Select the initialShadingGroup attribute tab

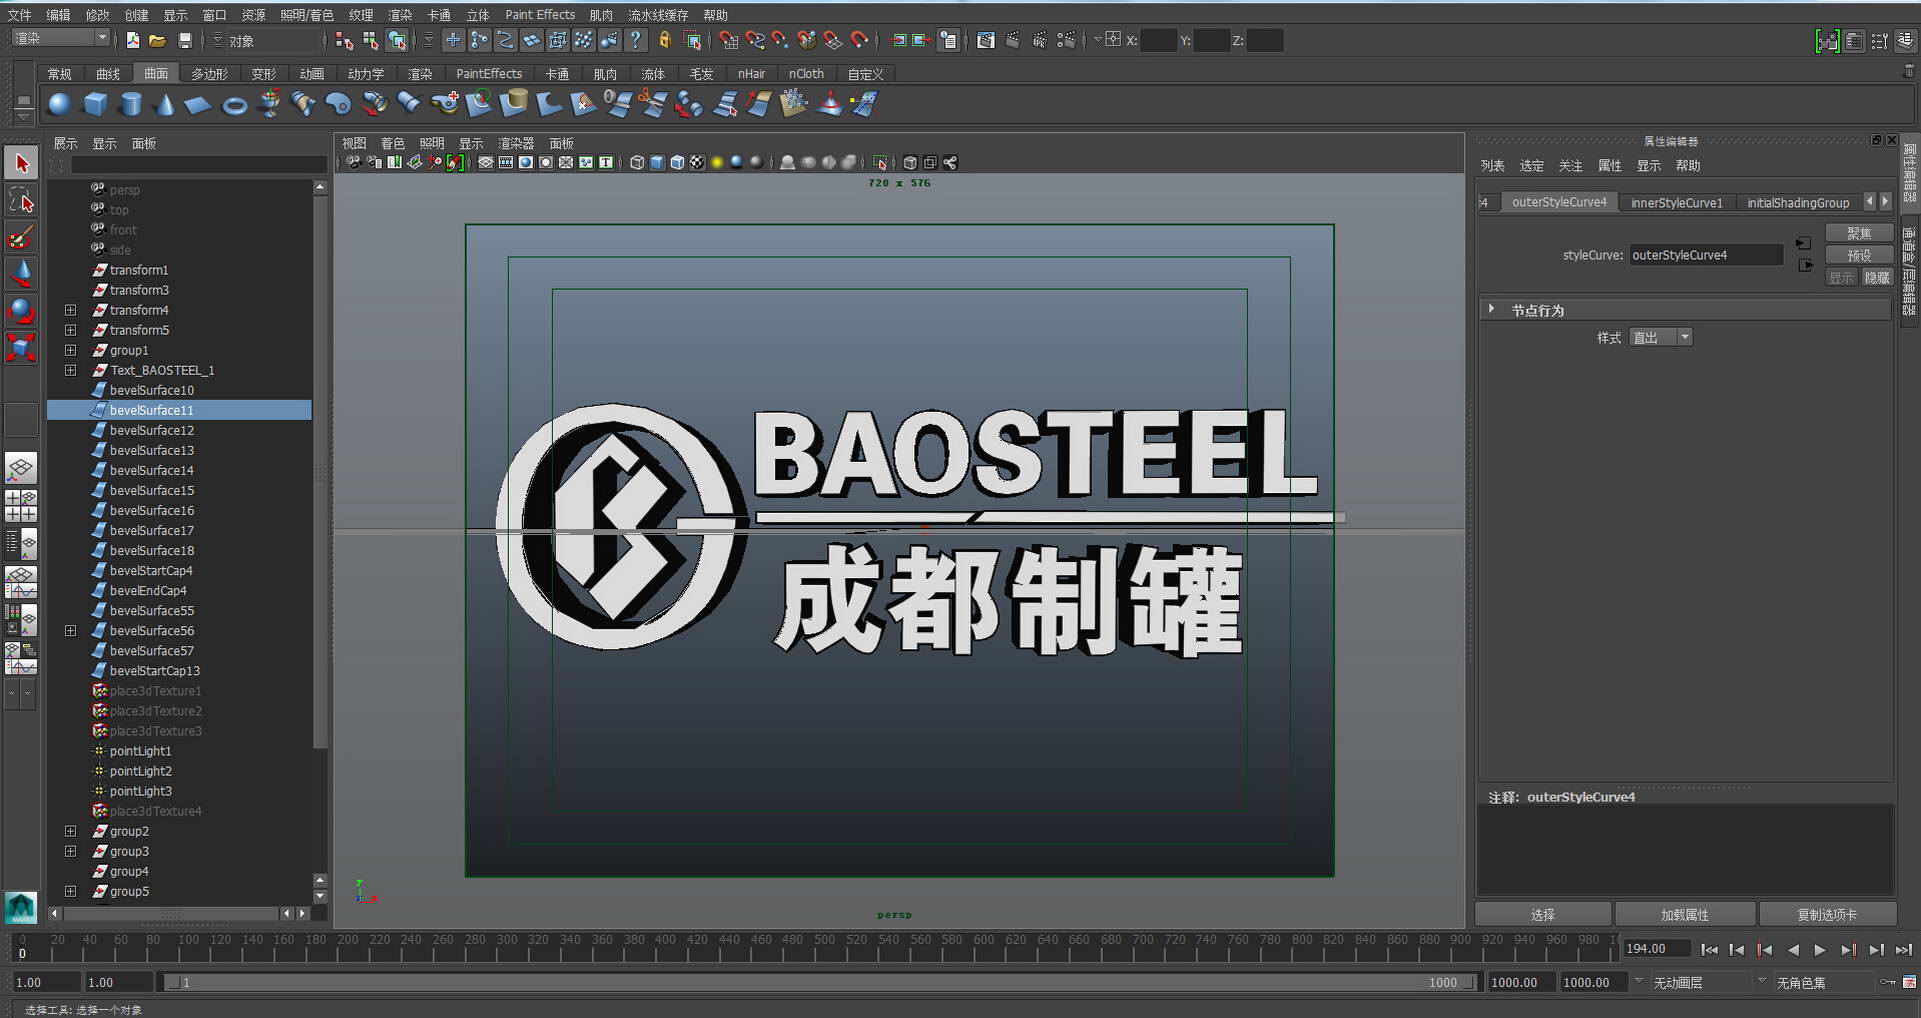coord(1798,202)
